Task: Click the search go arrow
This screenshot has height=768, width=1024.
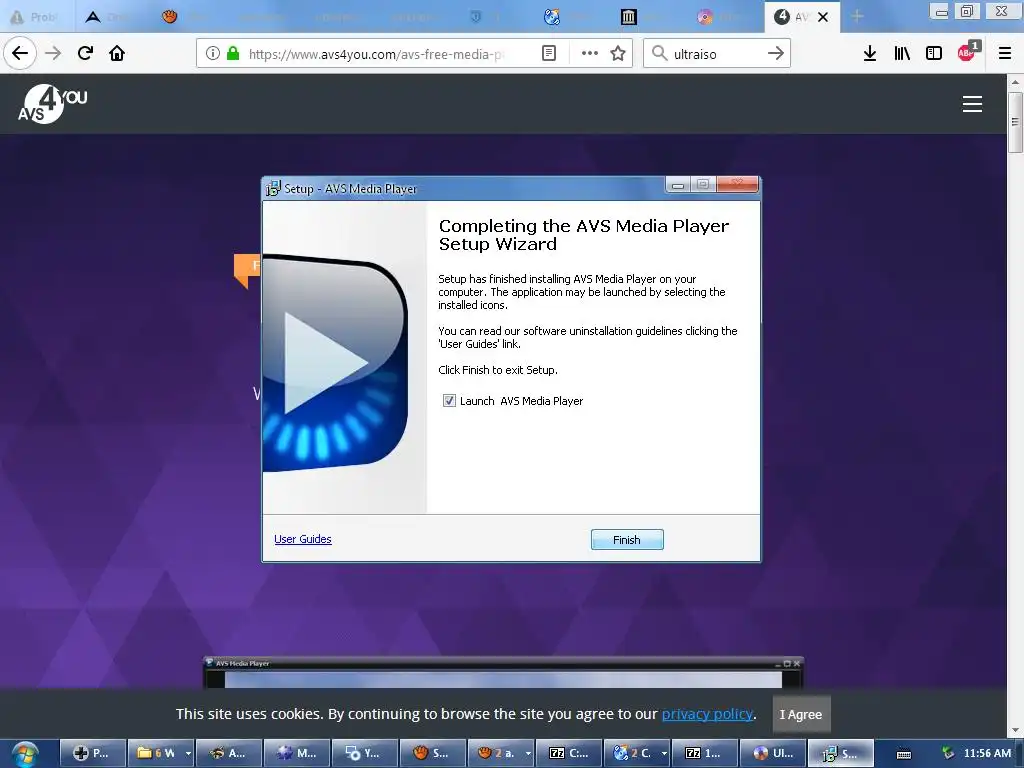Action: [x=775, y=53]
